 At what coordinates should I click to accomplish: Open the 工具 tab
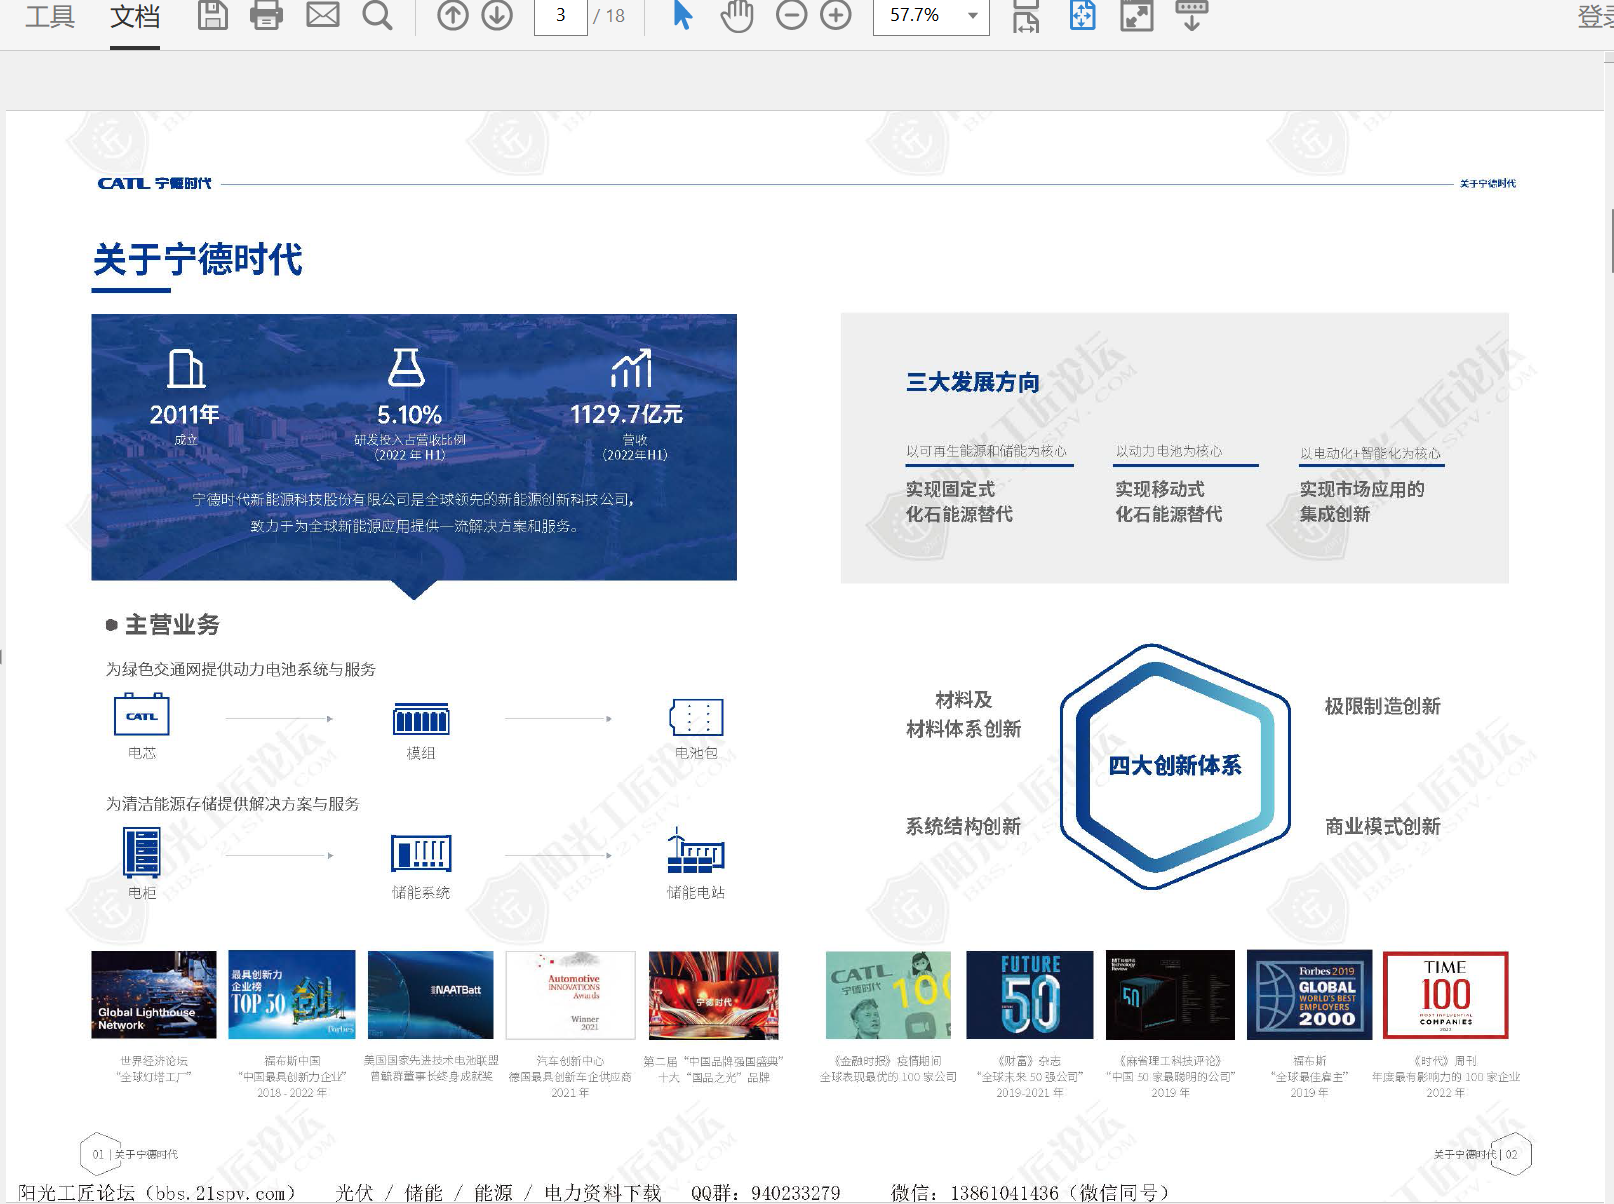pyautogui.click(x=50, y=16)
